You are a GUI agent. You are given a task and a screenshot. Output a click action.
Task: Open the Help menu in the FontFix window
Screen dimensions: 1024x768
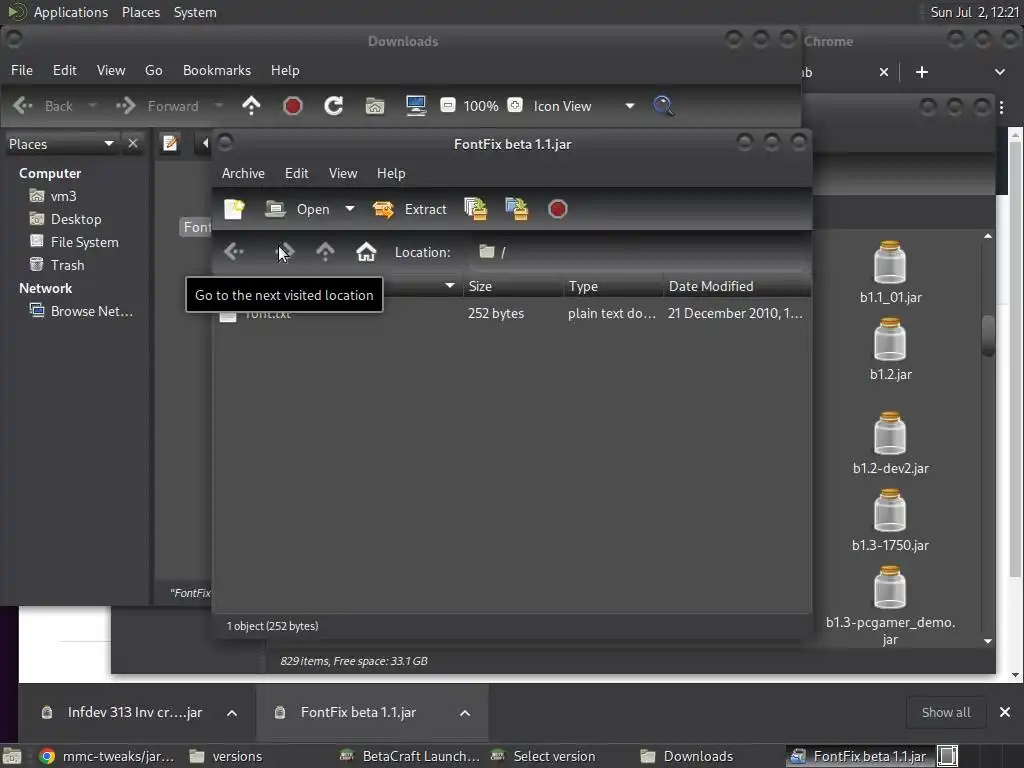[391, 173]
